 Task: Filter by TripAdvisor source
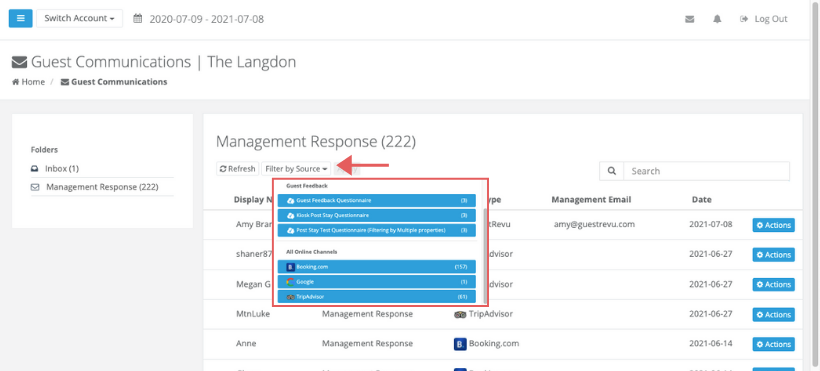(x=377, y=297)
